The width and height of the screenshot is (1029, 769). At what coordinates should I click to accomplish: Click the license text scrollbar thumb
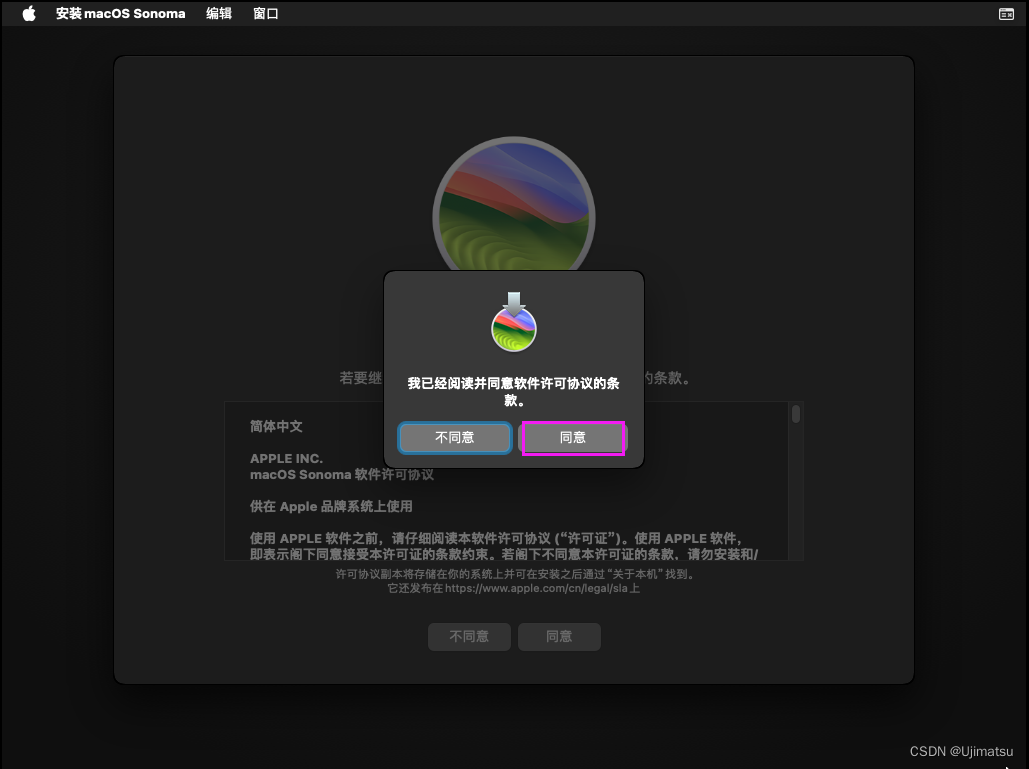click(x=796, y=414)
